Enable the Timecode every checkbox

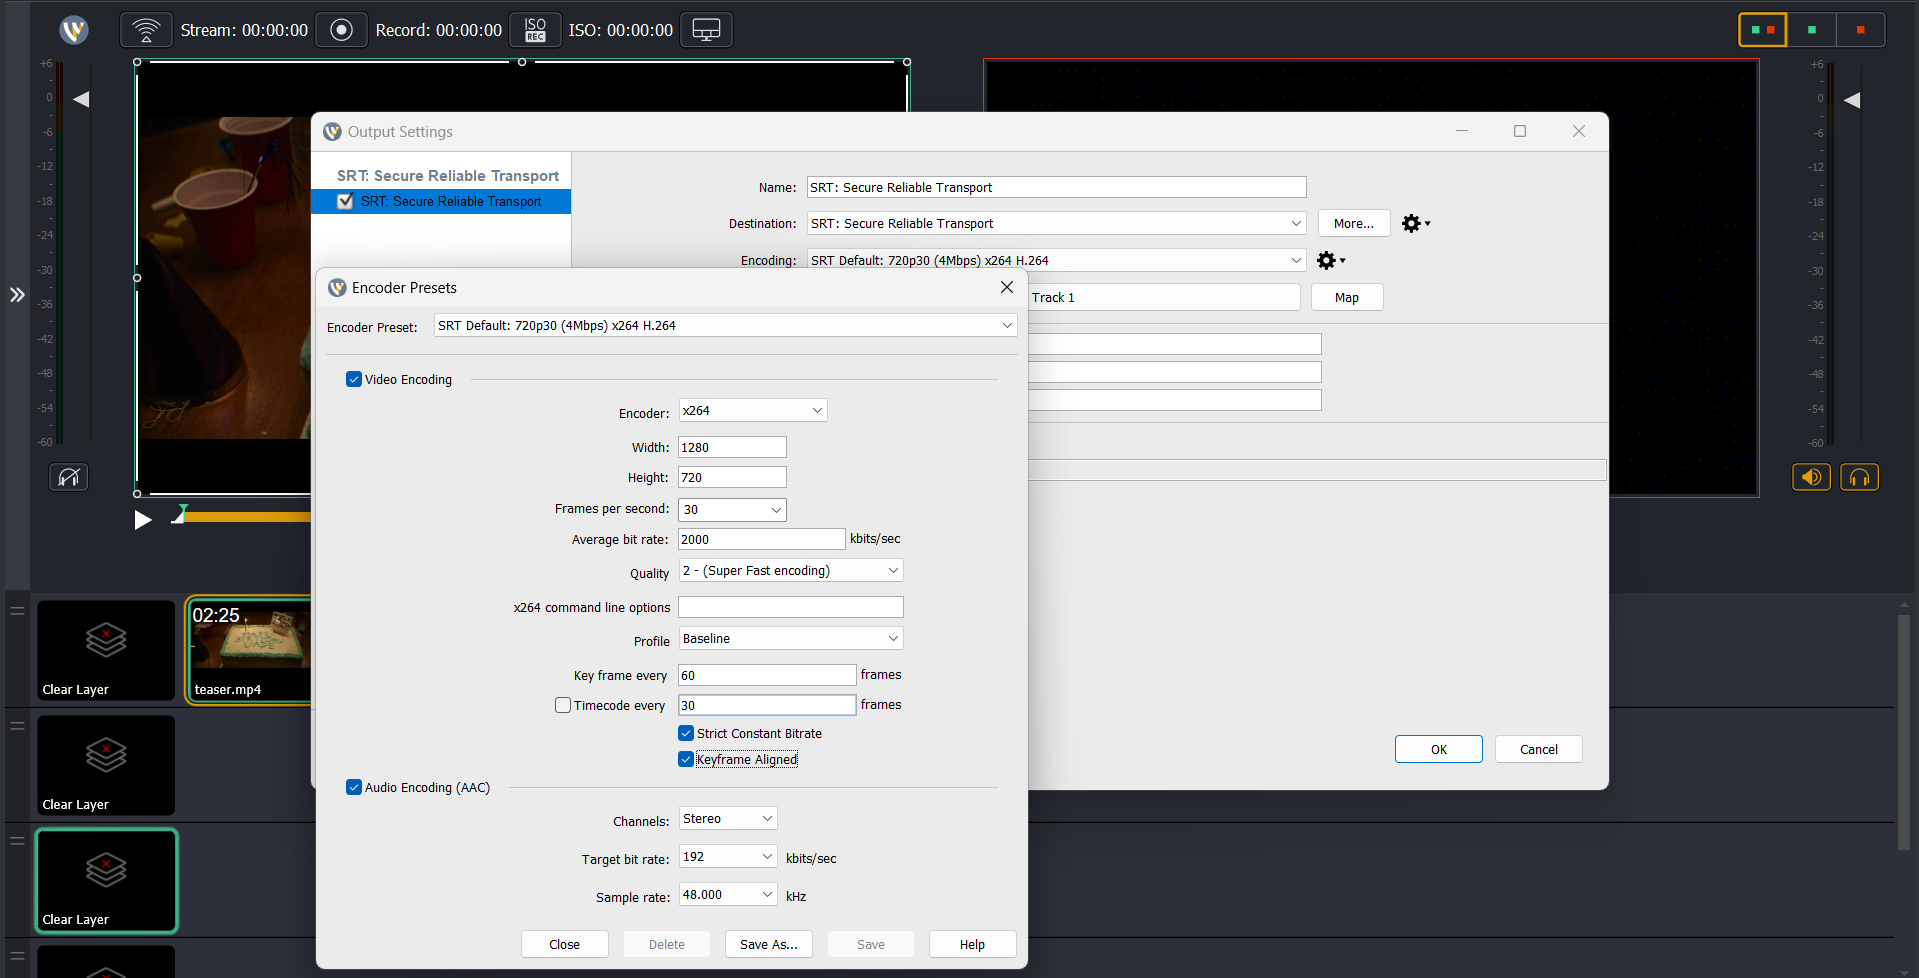coord(563,705)
